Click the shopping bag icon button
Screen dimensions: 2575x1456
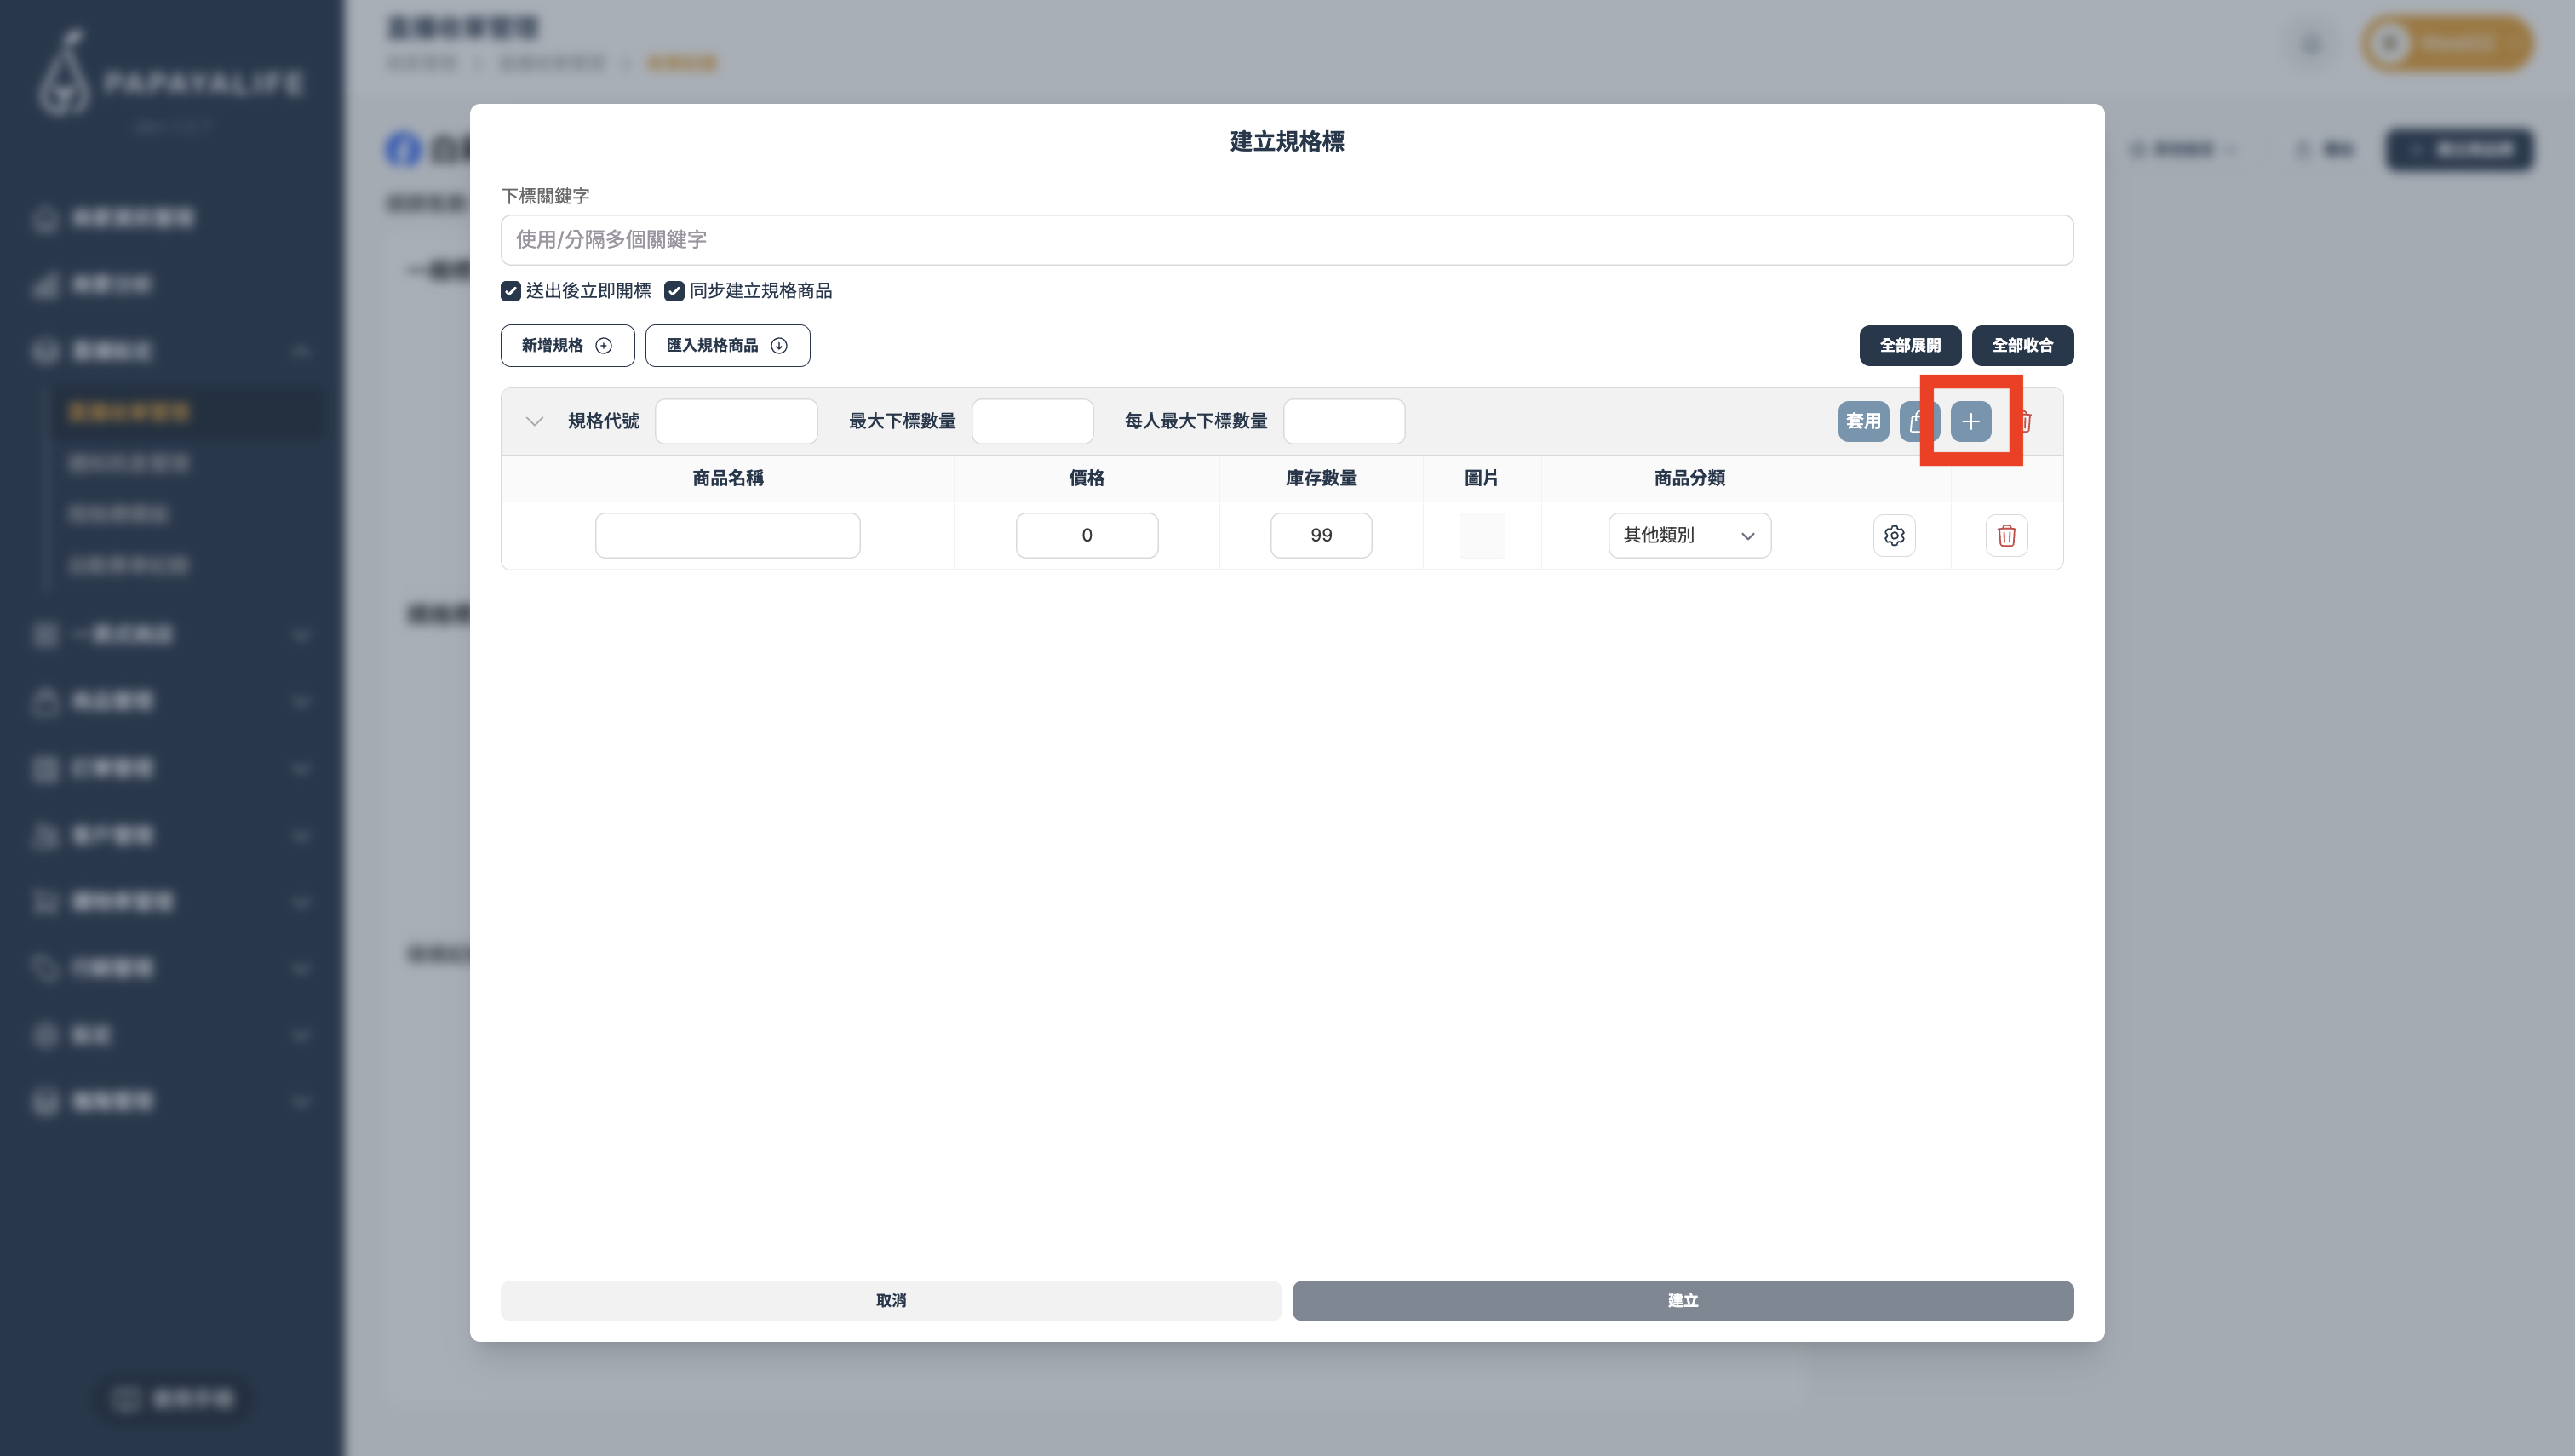1916,421
